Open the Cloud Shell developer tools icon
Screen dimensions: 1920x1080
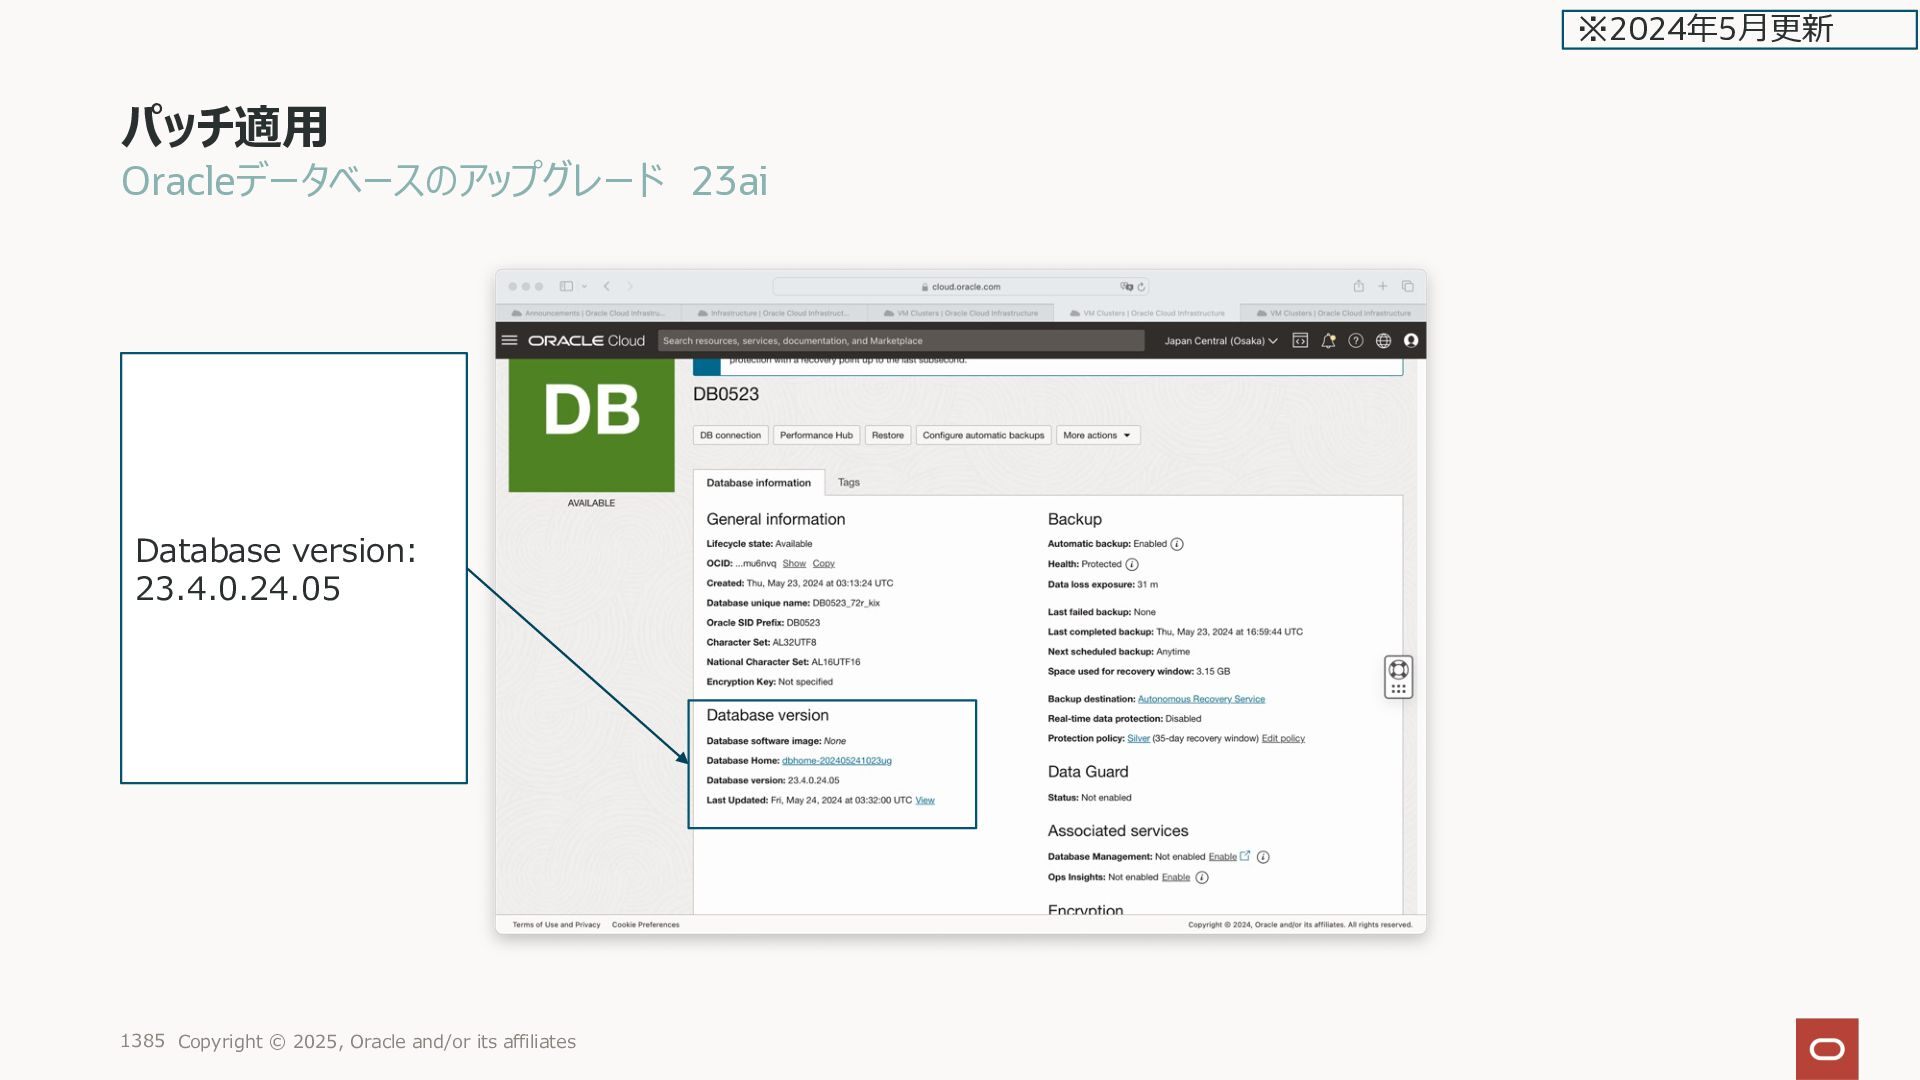click(x=1300, y=340)
